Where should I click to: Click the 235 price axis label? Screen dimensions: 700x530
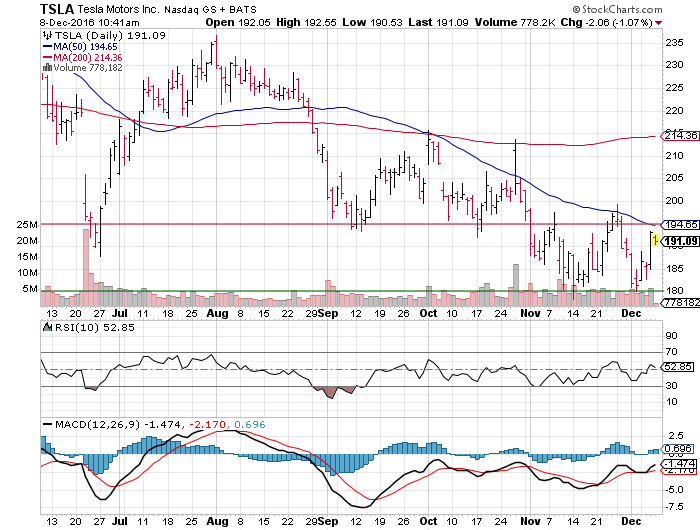pyautogui.click(x=674, y=43)
